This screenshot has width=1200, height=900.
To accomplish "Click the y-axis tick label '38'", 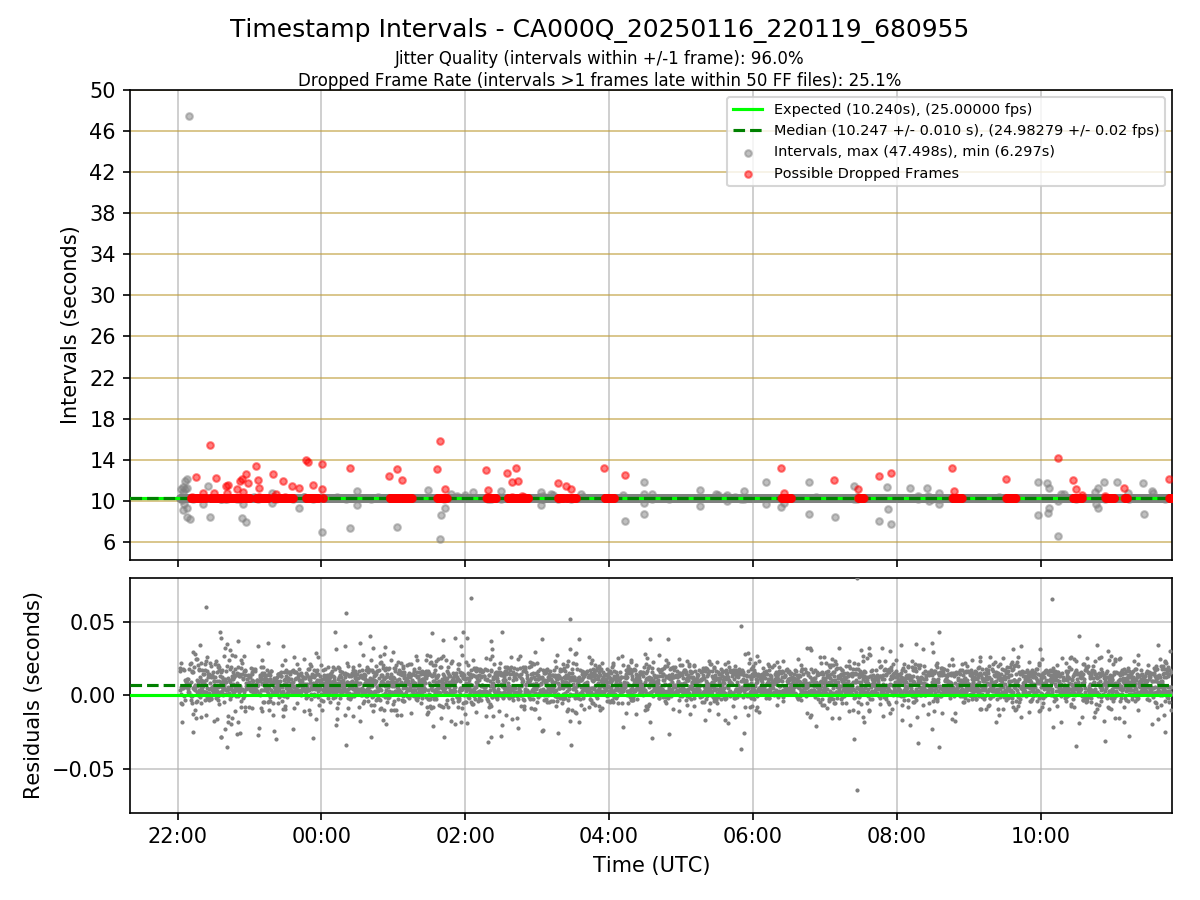I will pos(104,214).
